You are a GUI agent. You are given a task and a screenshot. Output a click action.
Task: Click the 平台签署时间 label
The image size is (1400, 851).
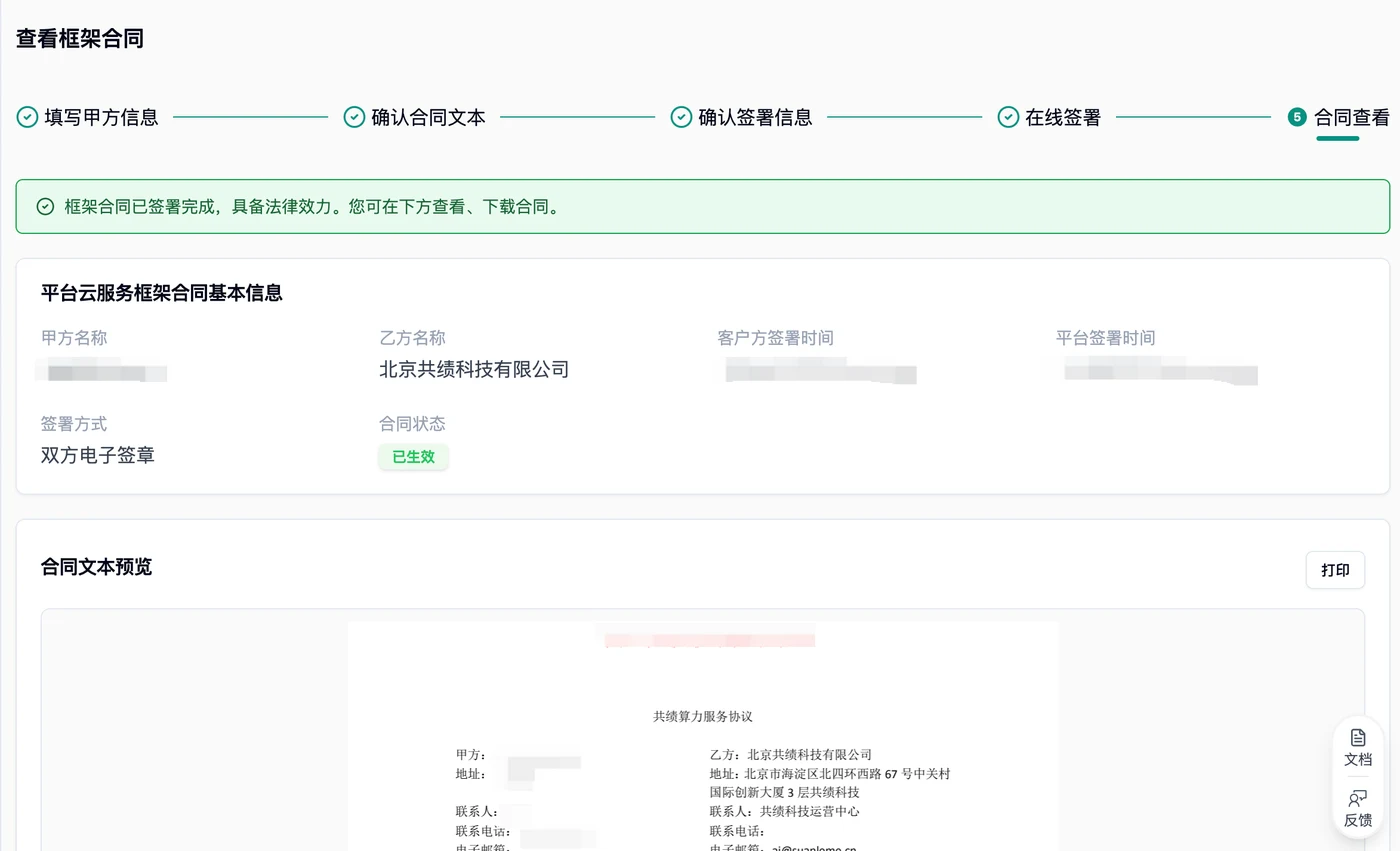[x=1105, y=338]
